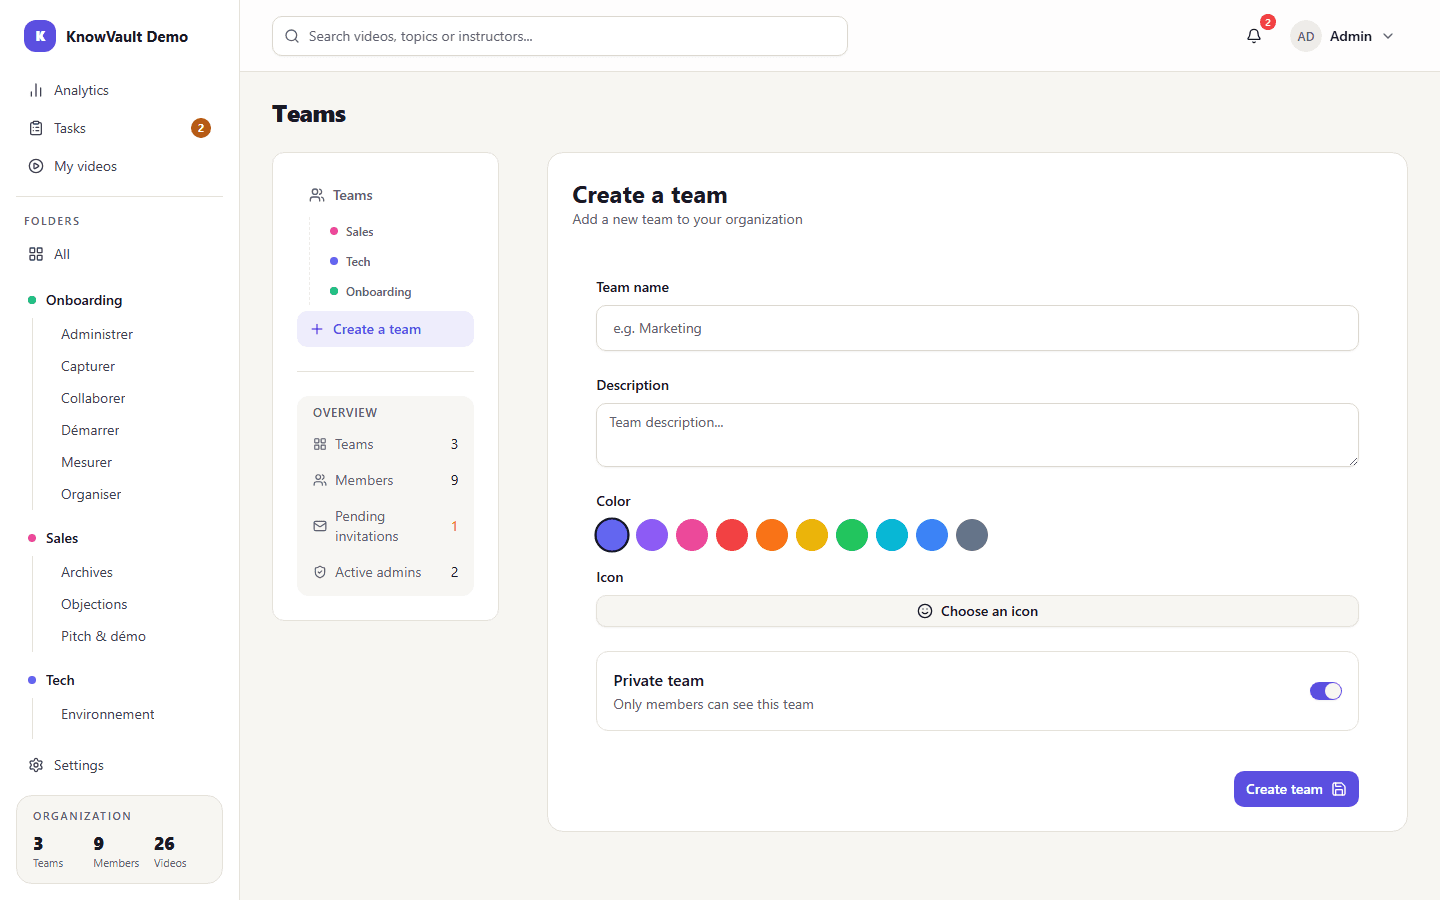Viewport: 1440px width, 900px height.
Task: Click Choose an icon button
Action: click(x=977, y=611)
